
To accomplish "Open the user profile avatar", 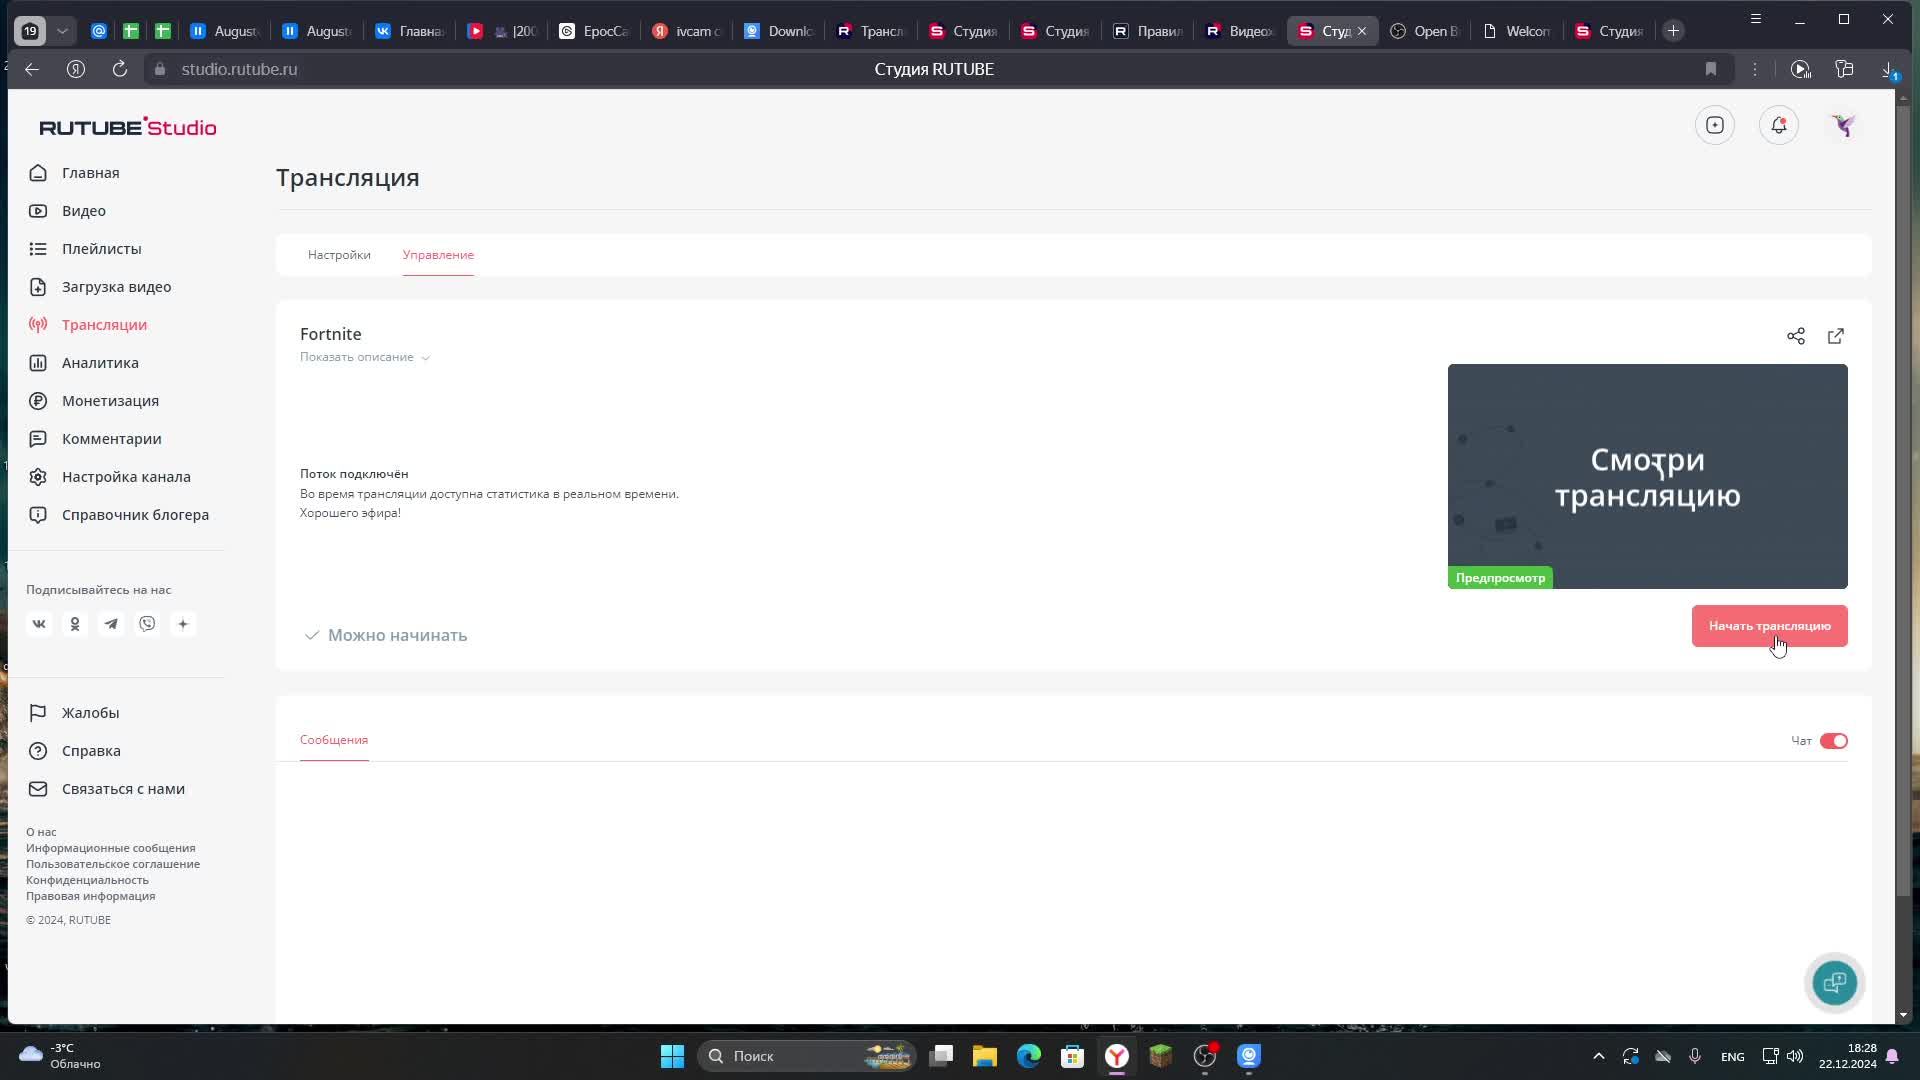I will click(x=1843, y=125).
